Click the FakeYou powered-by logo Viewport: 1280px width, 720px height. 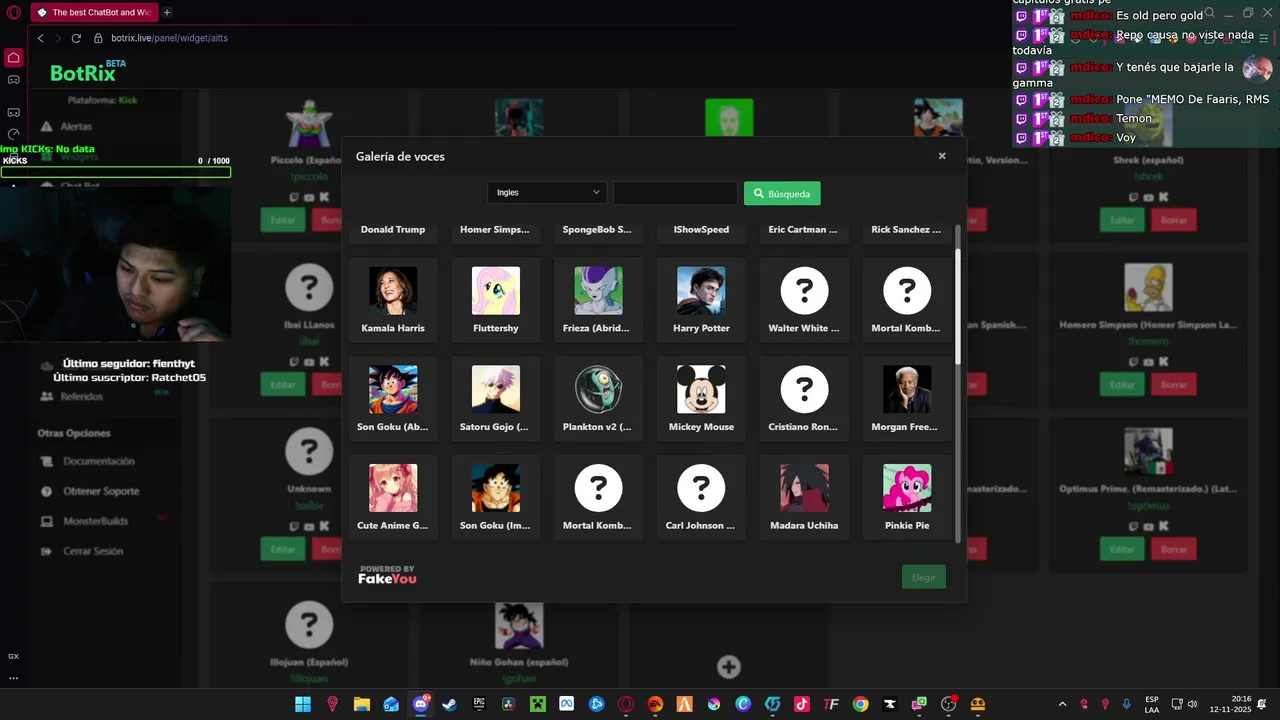pos(387,575)
